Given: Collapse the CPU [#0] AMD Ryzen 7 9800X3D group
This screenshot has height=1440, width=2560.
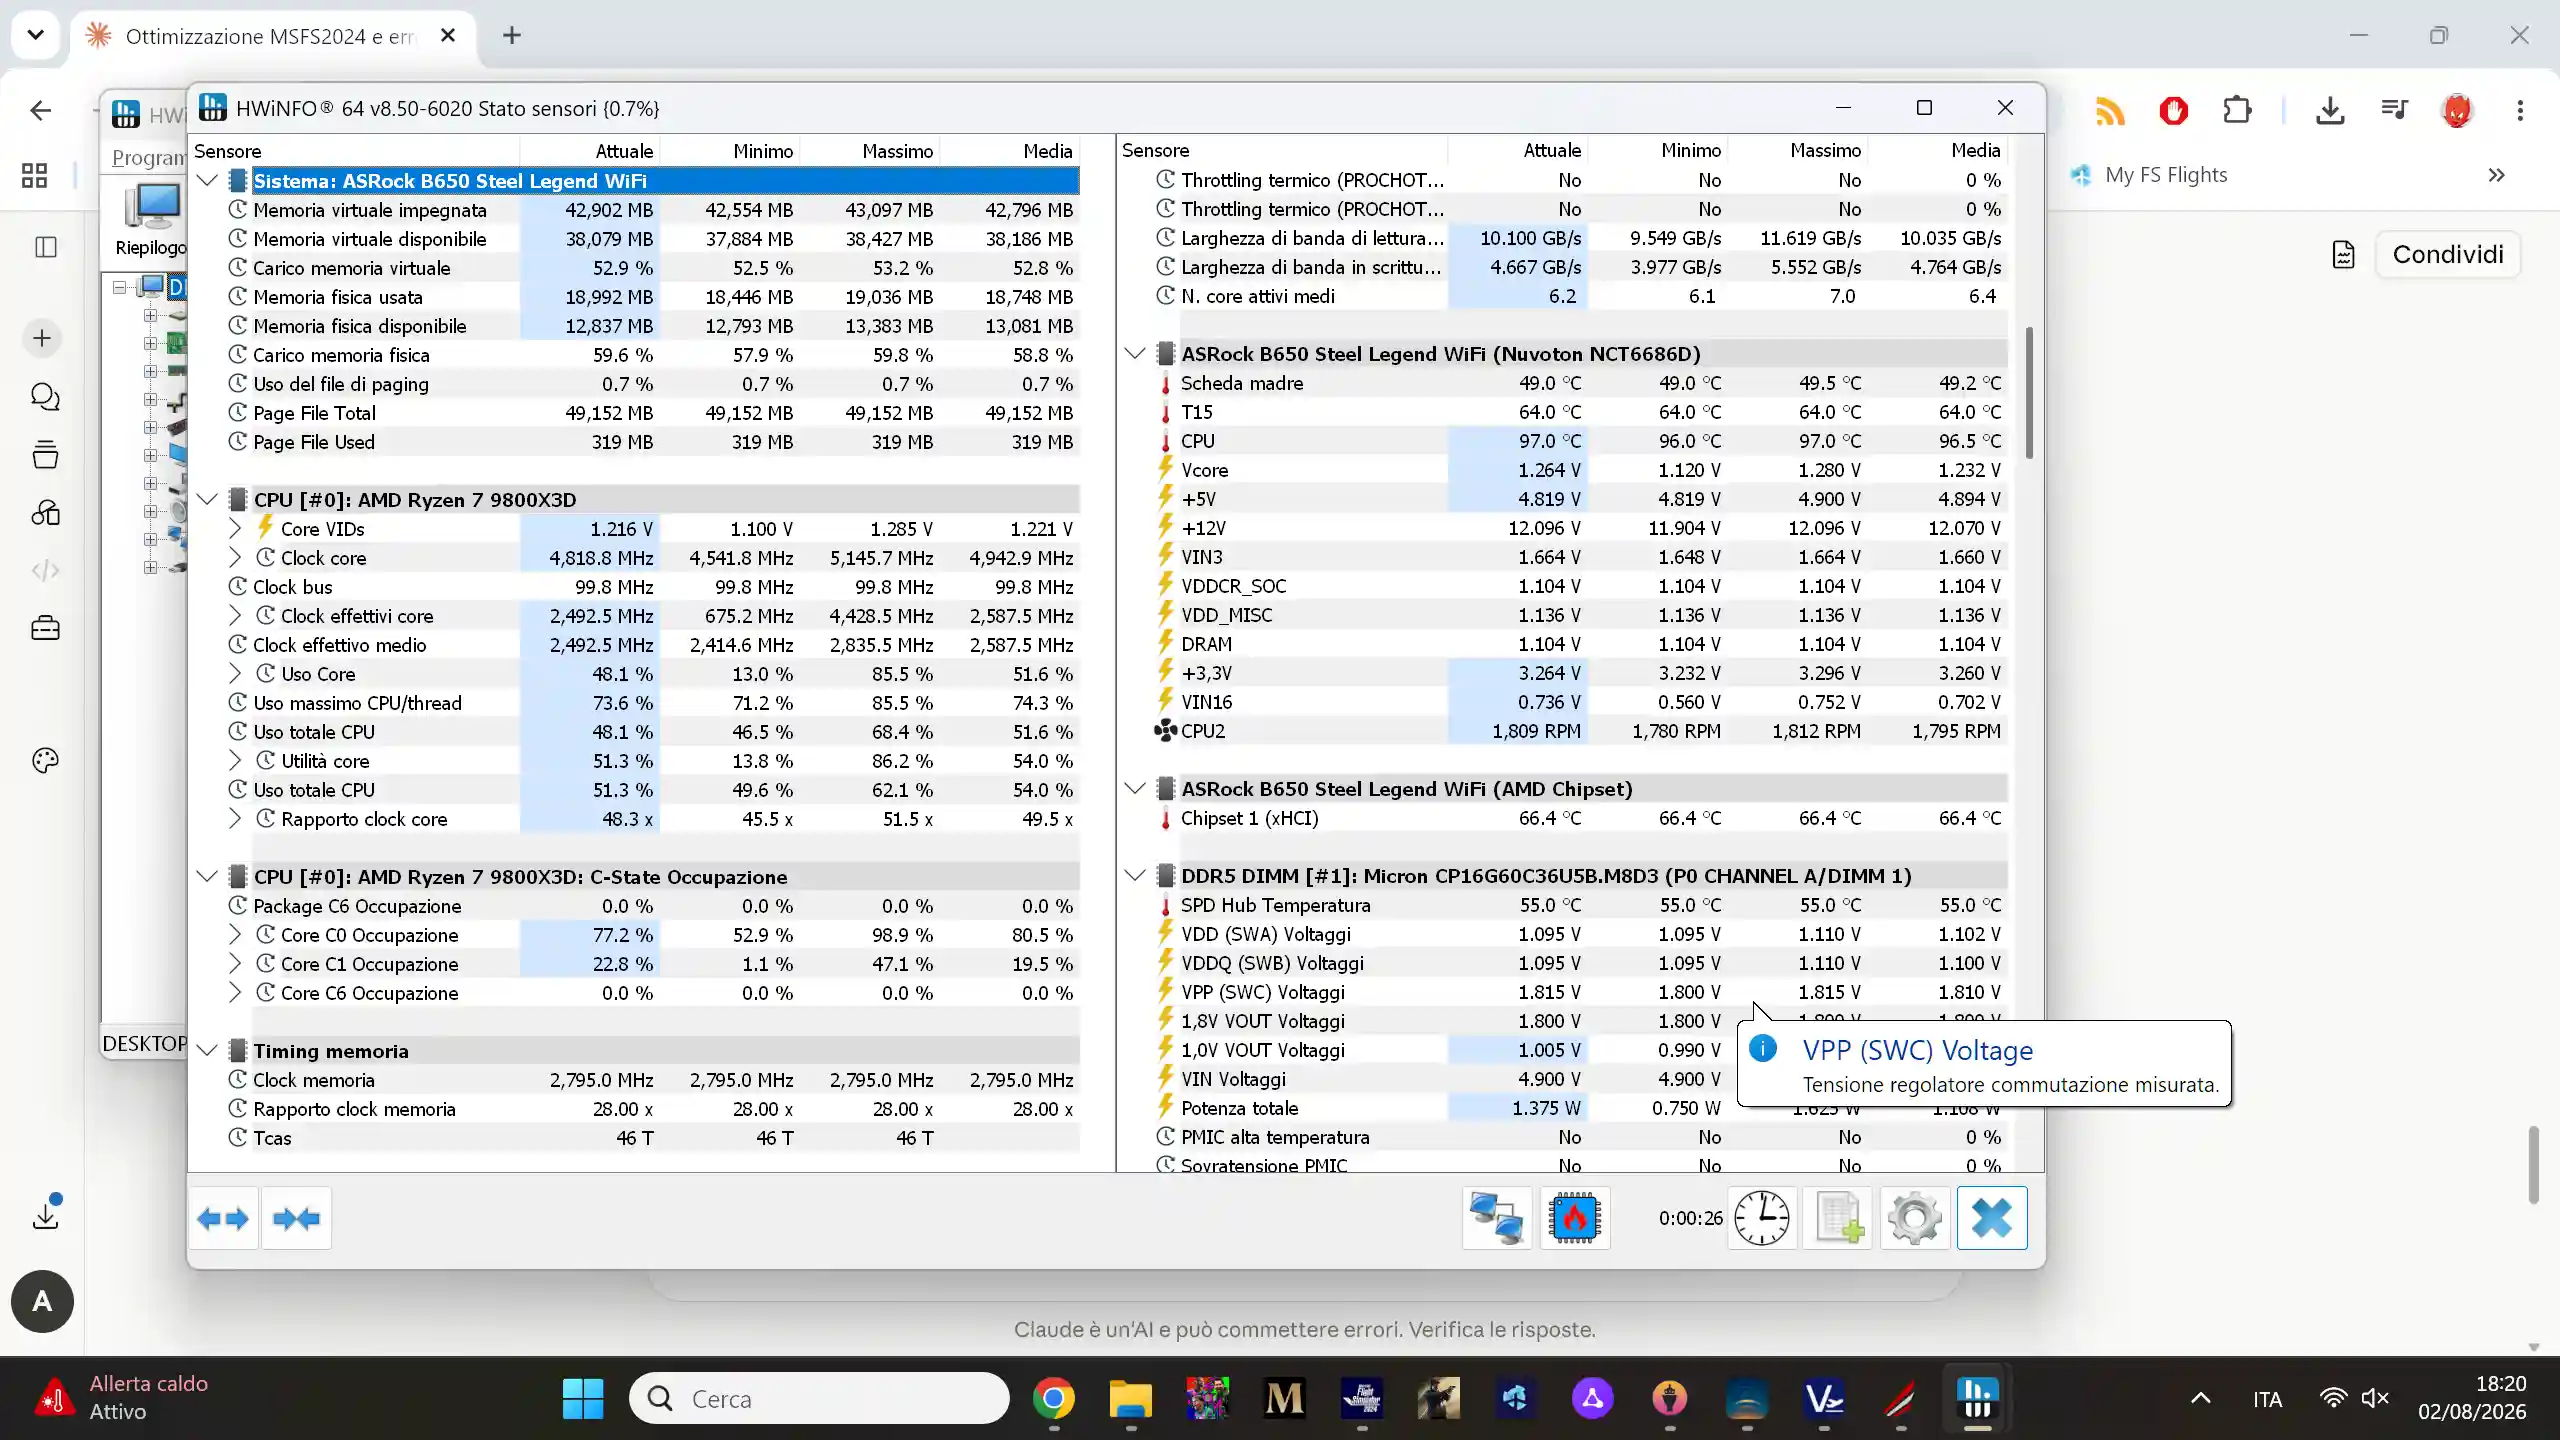Looking at the screenshot, I should 208,500.
